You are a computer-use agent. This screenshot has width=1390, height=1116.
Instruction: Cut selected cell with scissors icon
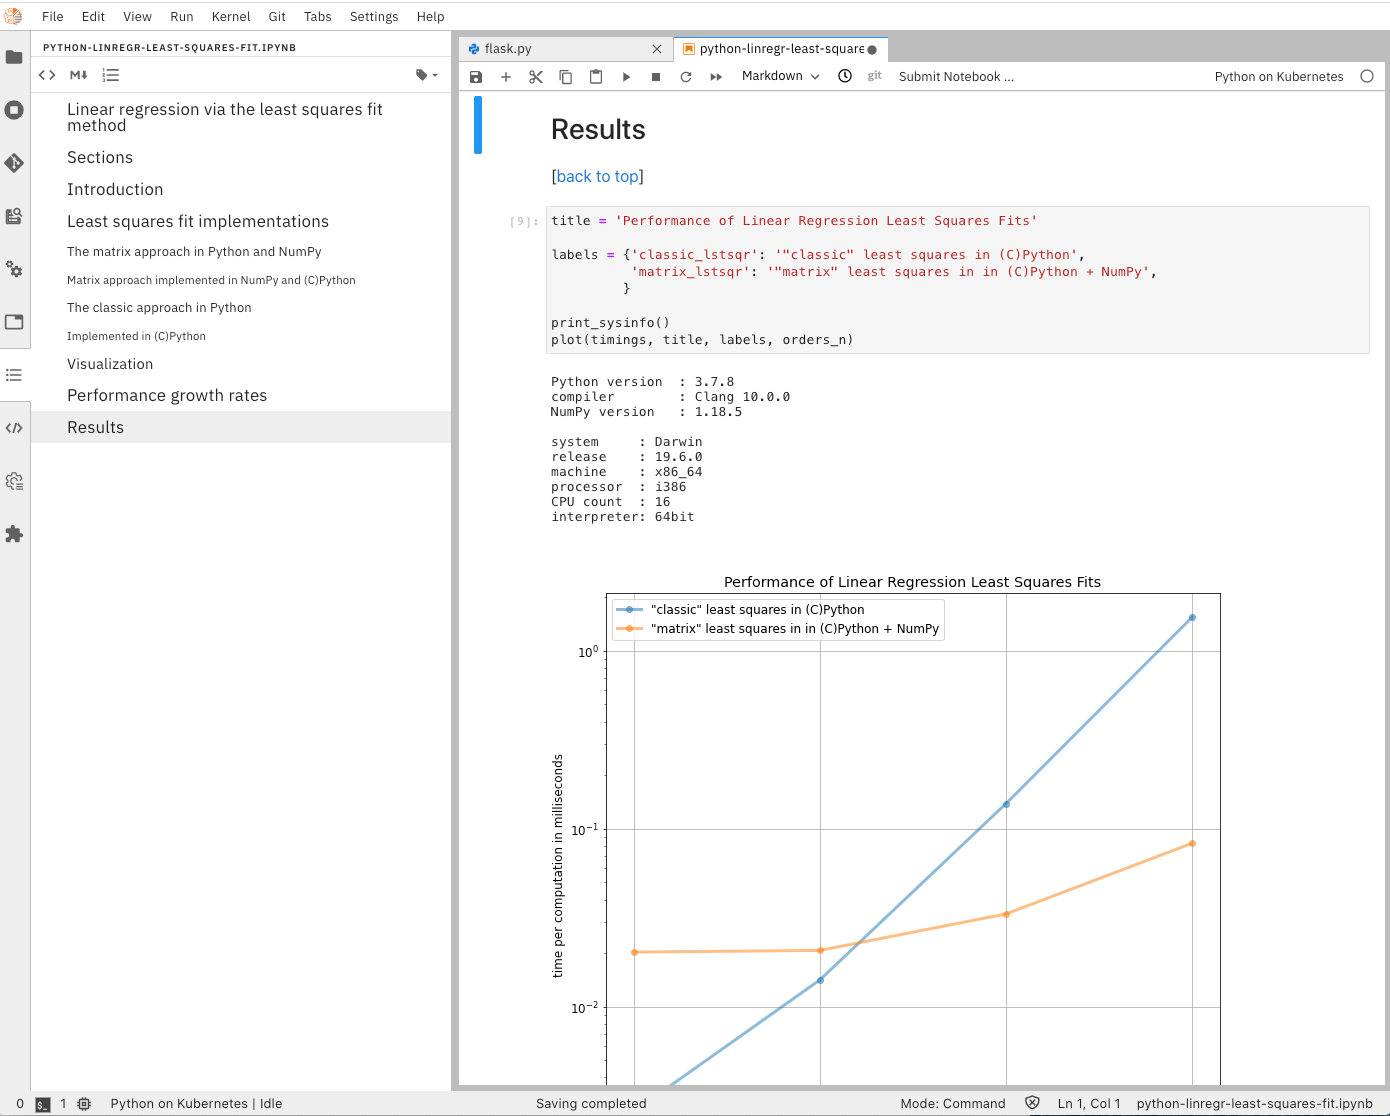coord(536,77)
